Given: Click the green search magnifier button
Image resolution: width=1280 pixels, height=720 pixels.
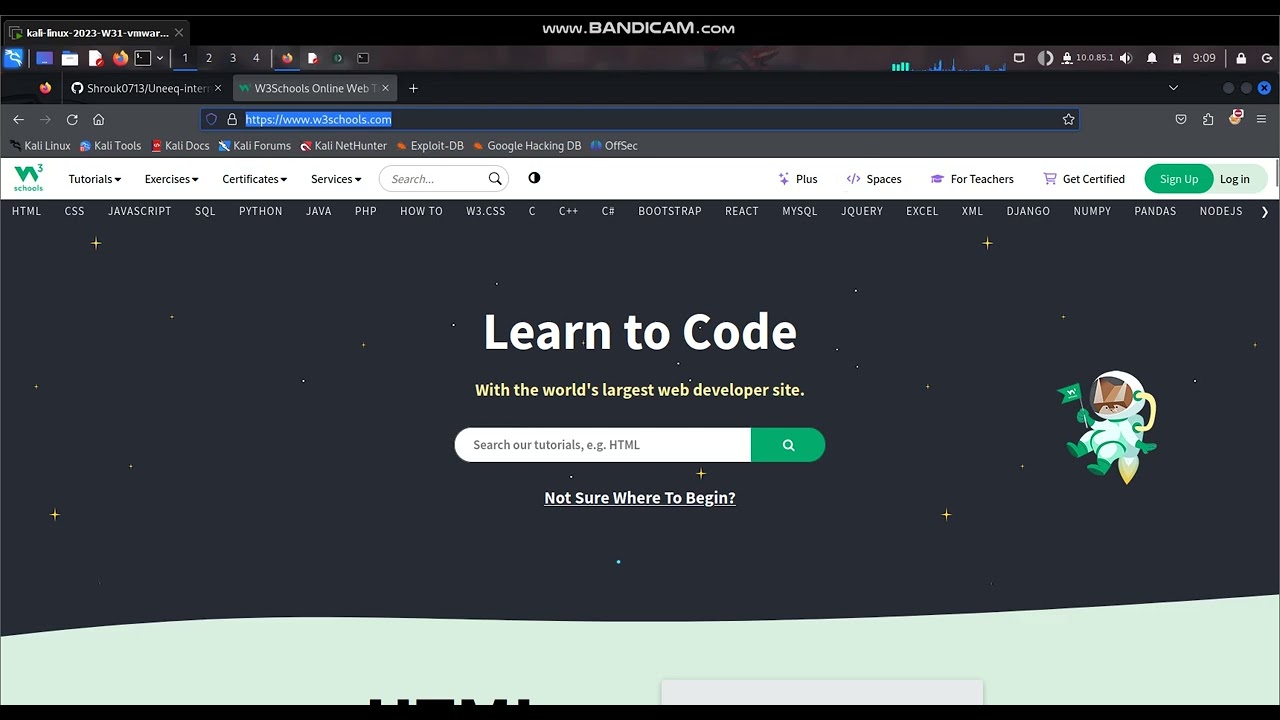Looking at the screenshot, I should (x=788, y=445).
